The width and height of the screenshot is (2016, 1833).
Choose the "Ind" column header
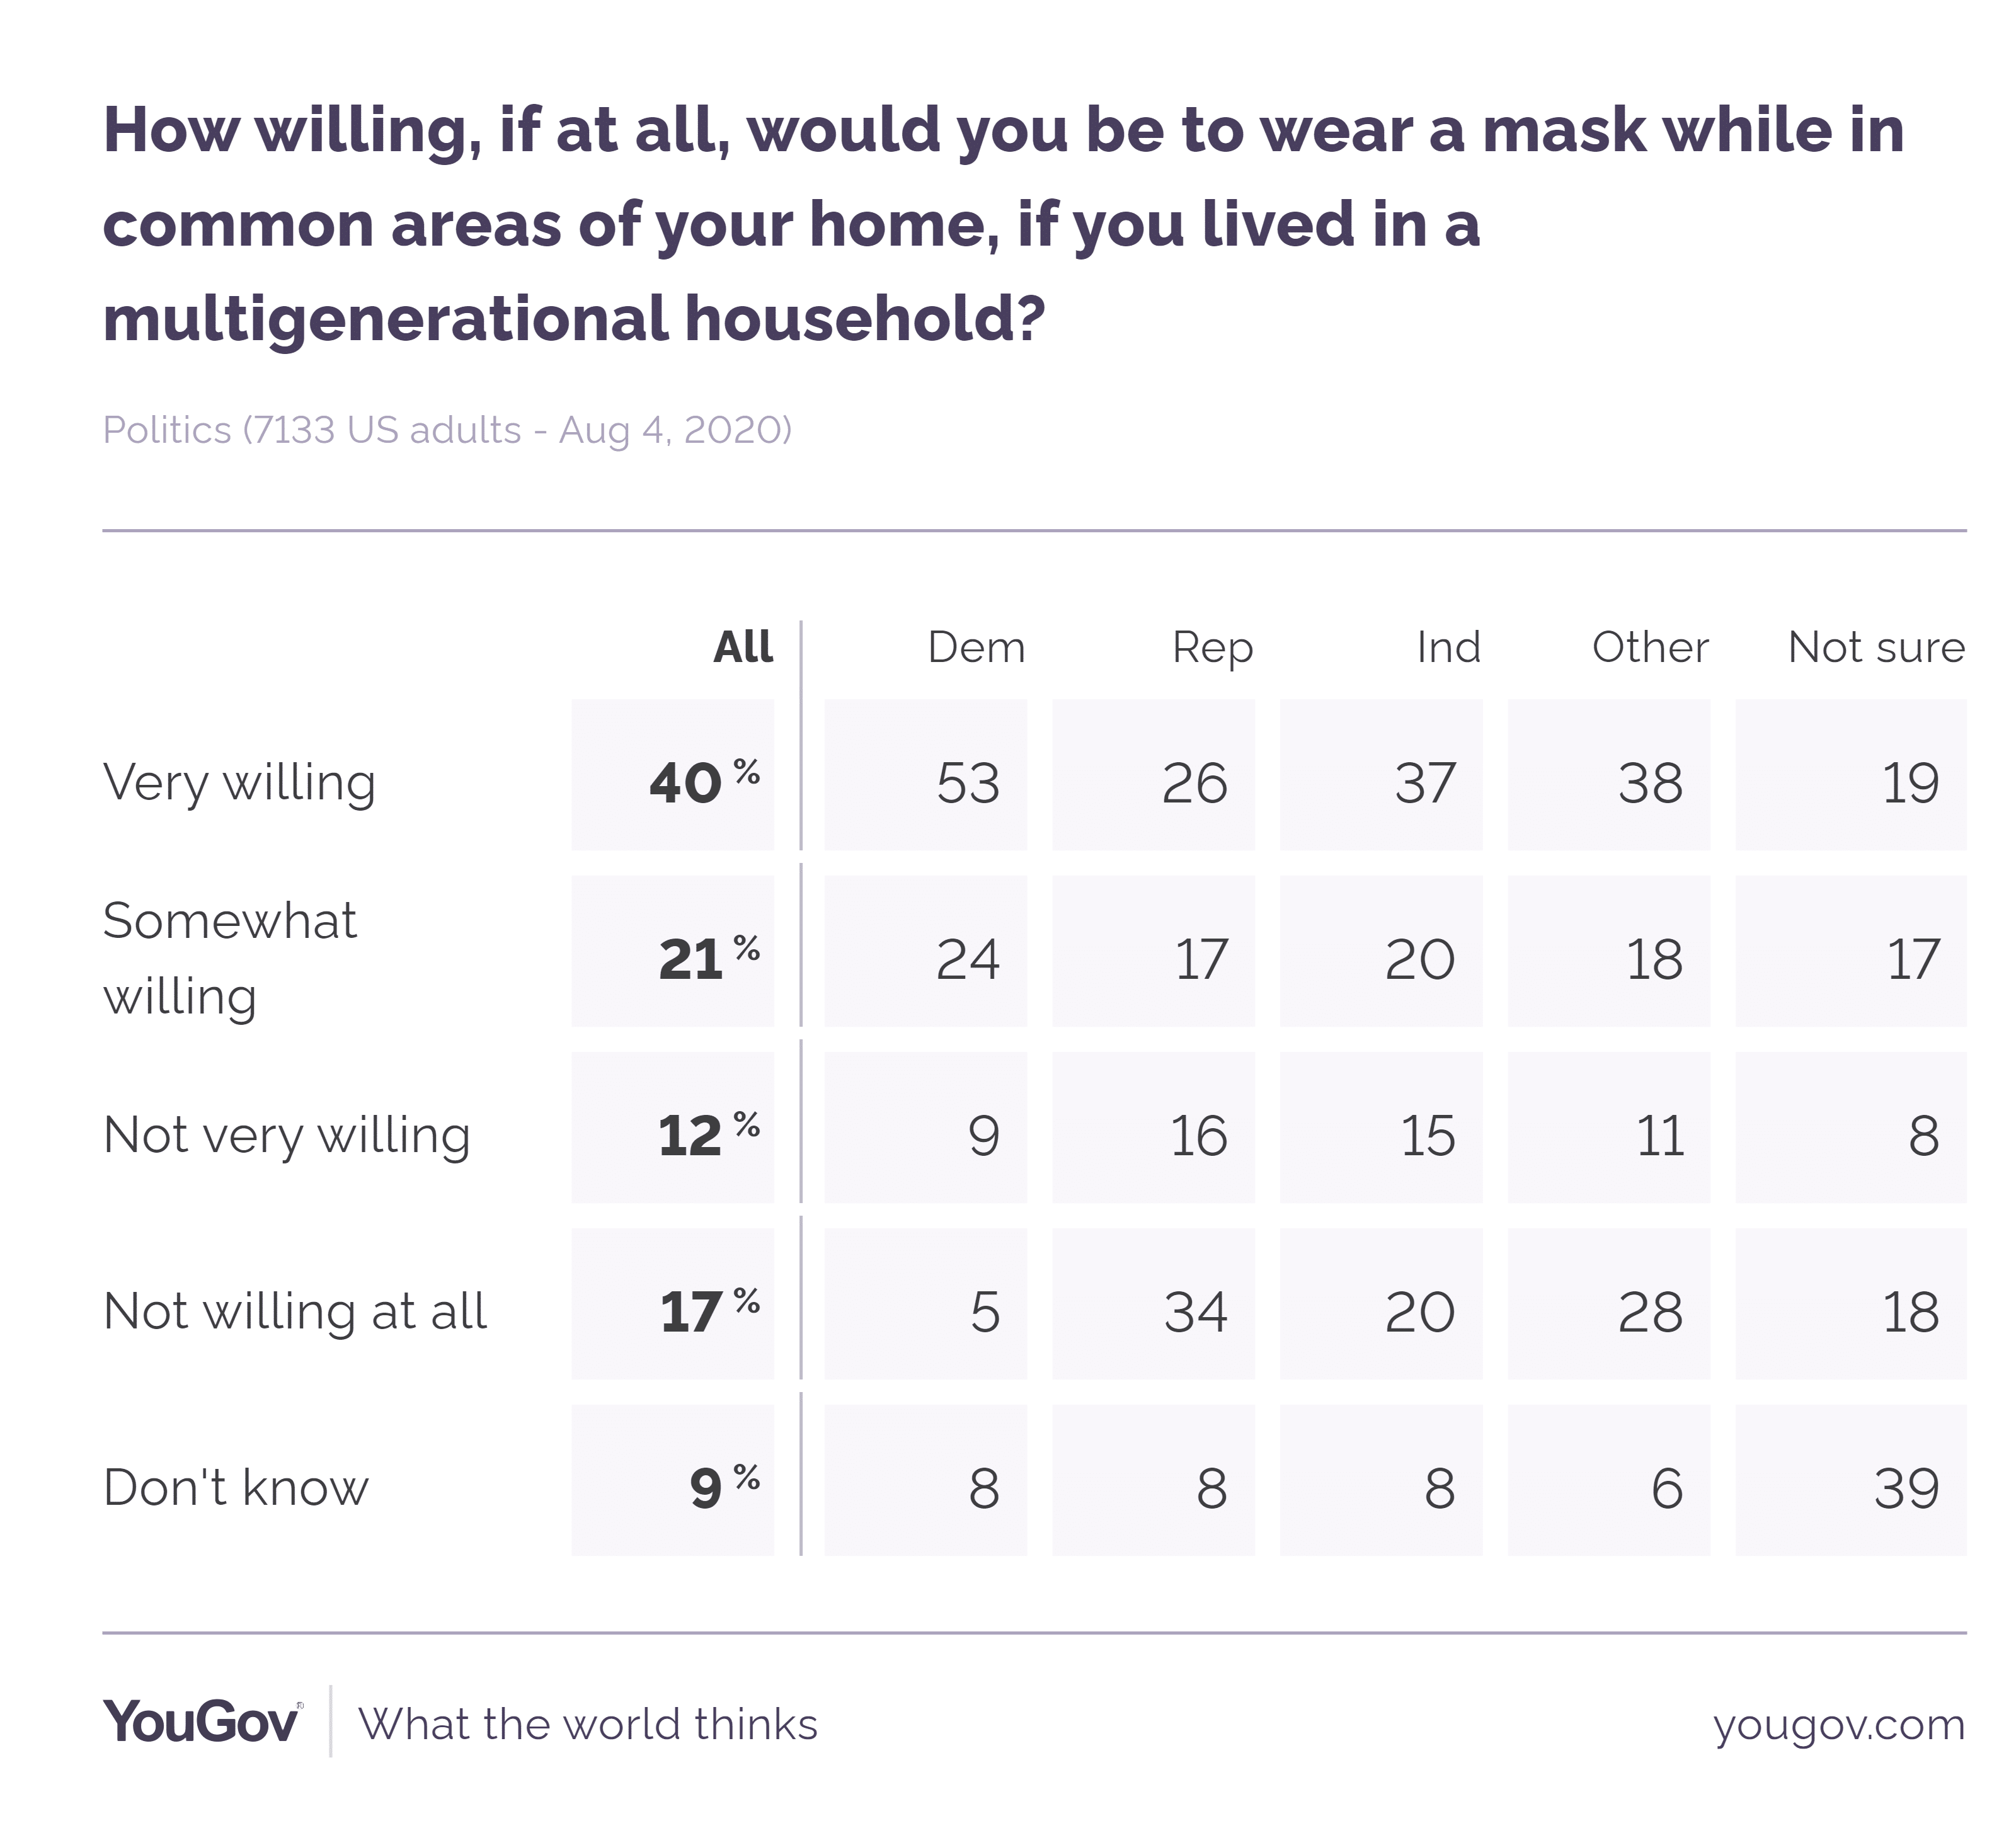[1448, 648]
